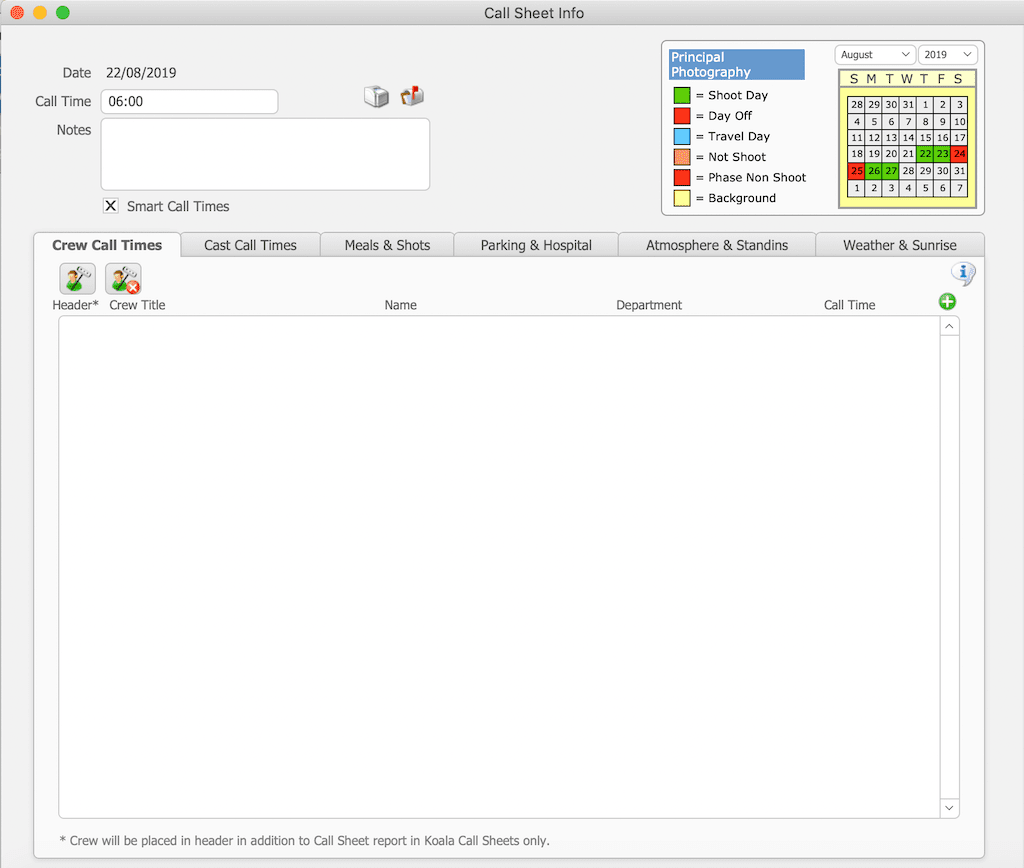Viewport: 1024px width, 868px height.
Task: Click the crew list scroll down arrow
Action: [949, 808]
